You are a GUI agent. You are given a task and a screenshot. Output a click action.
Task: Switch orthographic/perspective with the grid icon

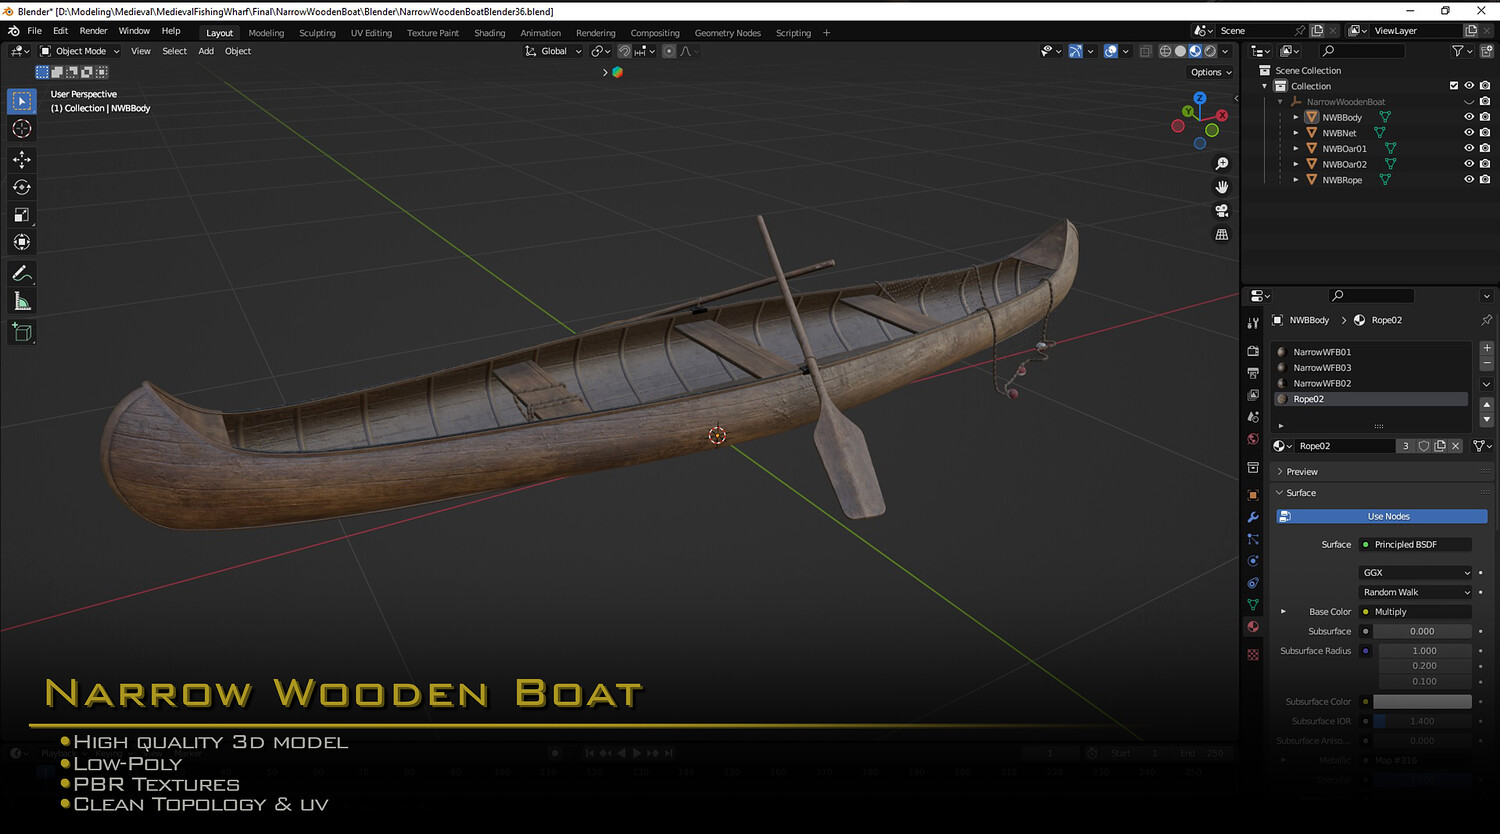tap(1221, 234)
